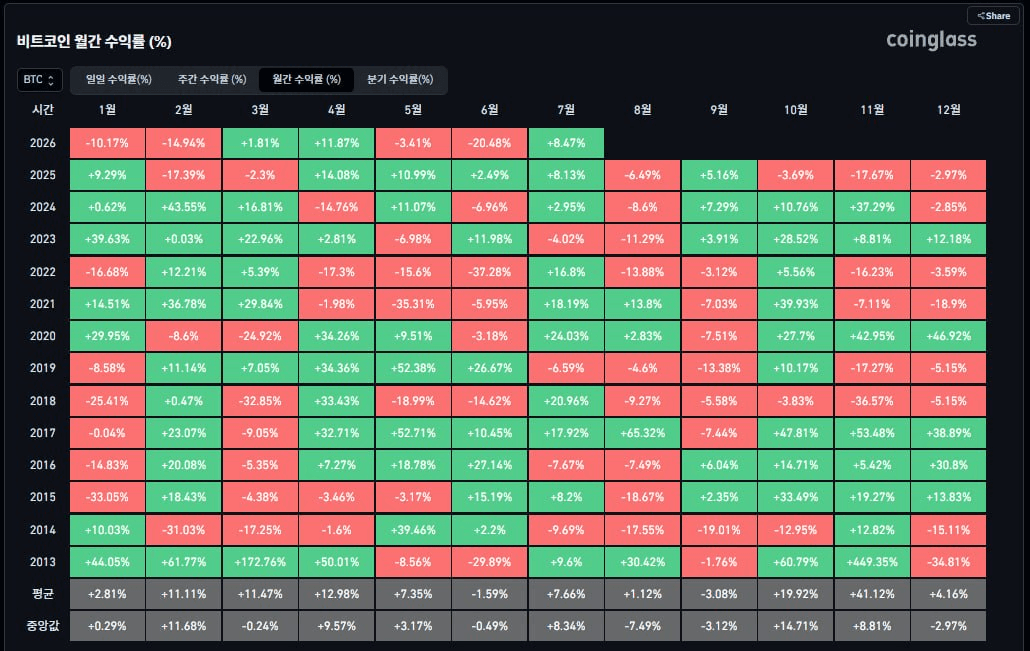This screenshot has width=1030, height=651.
Task: Select the 2026 January cell -10.17%
Action: pos(107,143)
